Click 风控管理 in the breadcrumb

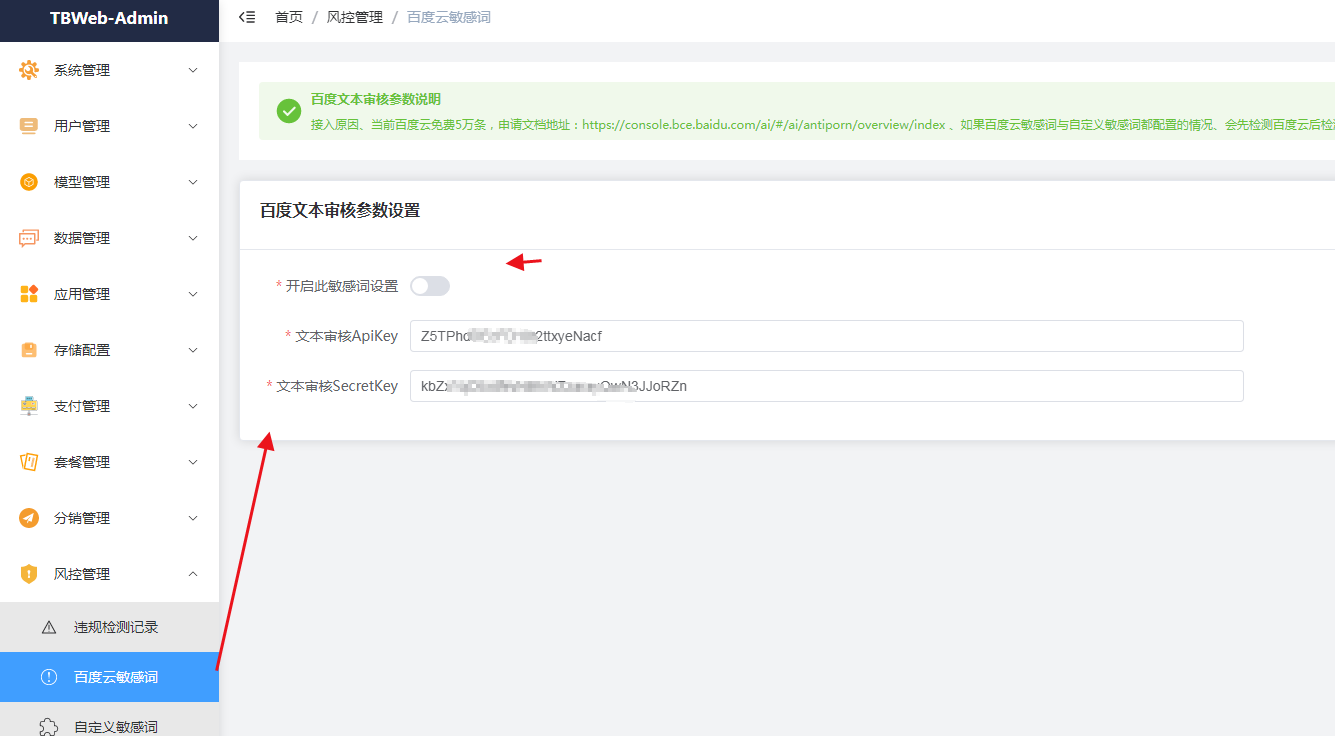point(355,17)
